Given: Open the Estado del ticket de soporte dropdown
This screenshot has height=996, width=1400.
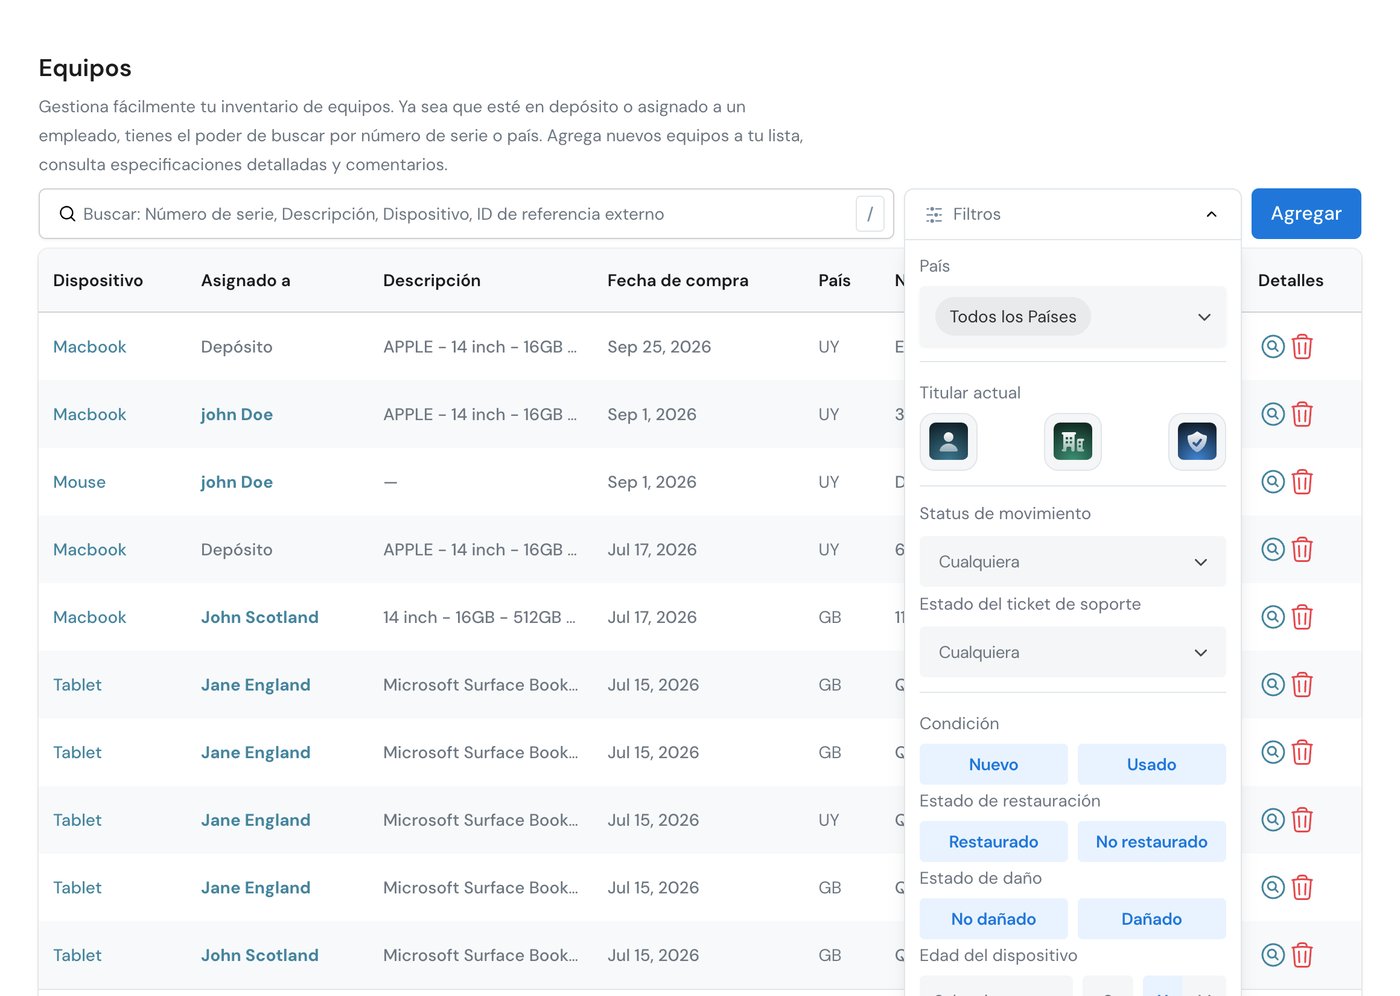Looking at the screenshot, I should [1072, 652].
